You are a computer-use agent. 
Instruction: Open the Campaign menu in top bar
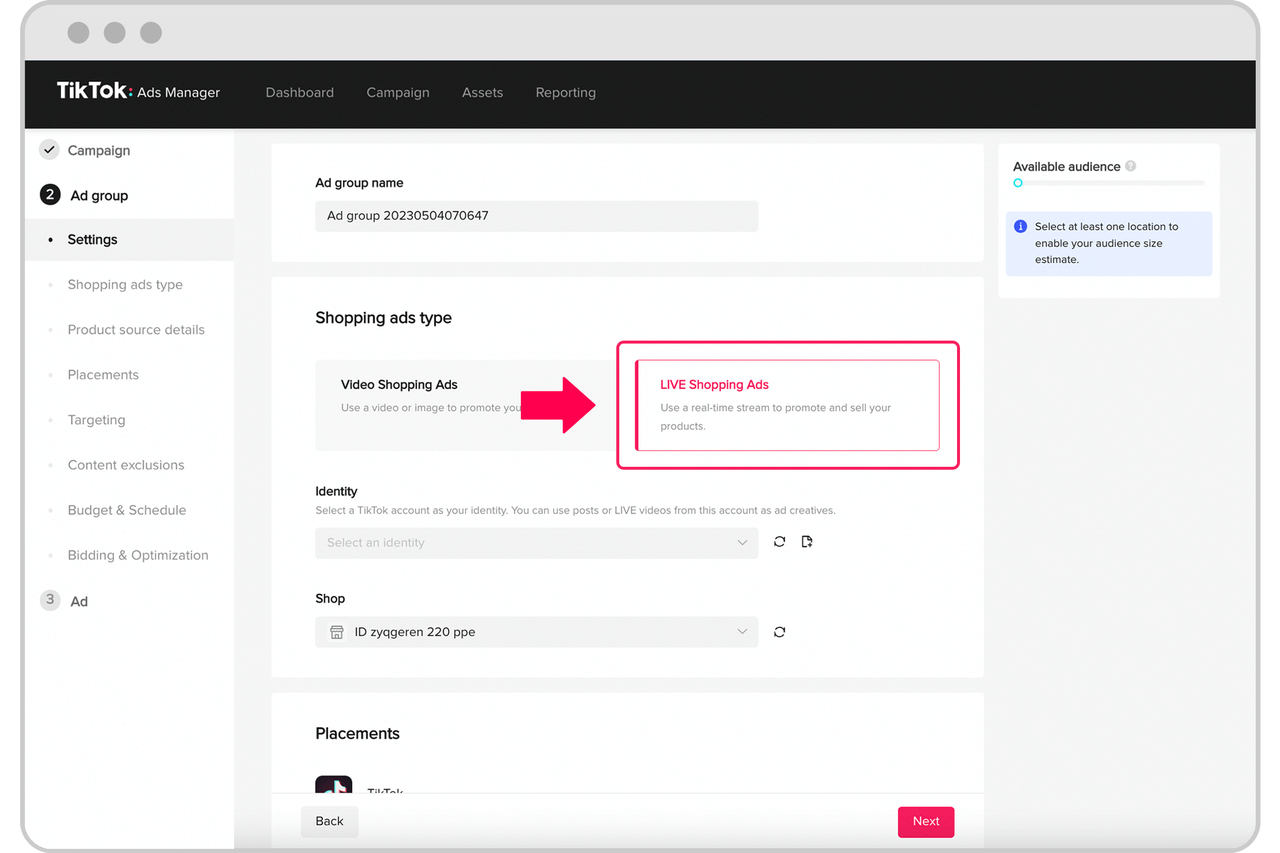(398, 92)
